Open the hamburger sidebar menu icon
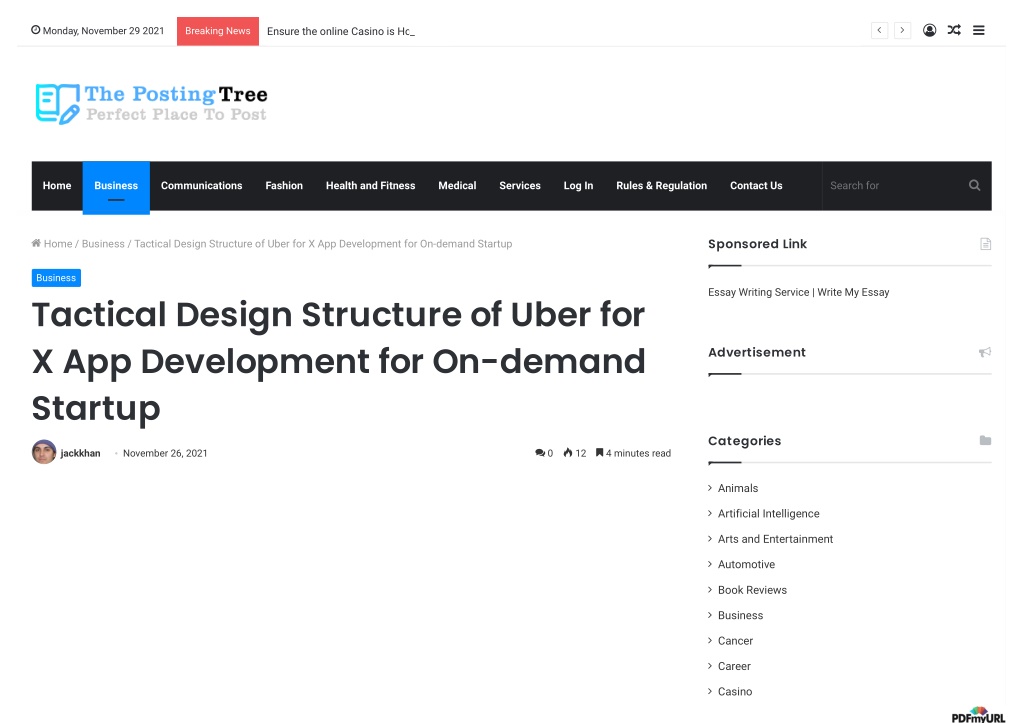 [x=978, y=30]
